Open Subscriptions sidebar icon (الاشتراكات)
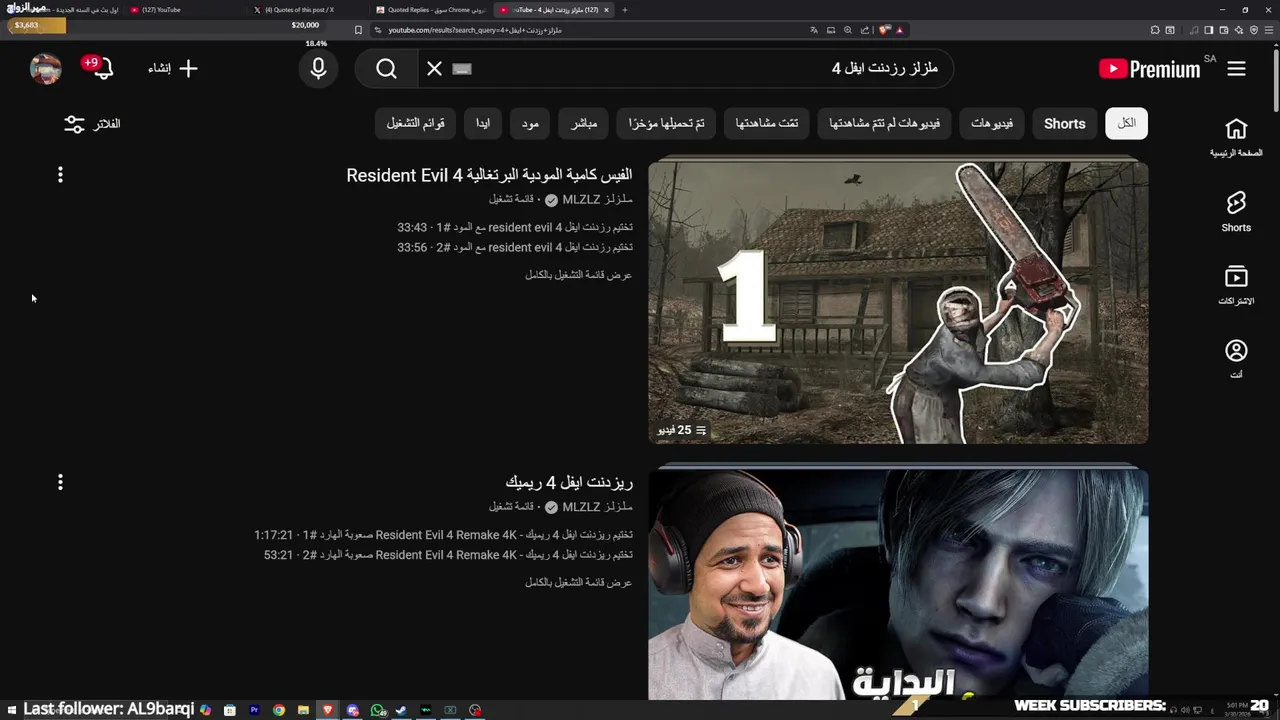The width and height of the screenshot is (1280, 720). pyautogui.click(x=1236, y=285)
